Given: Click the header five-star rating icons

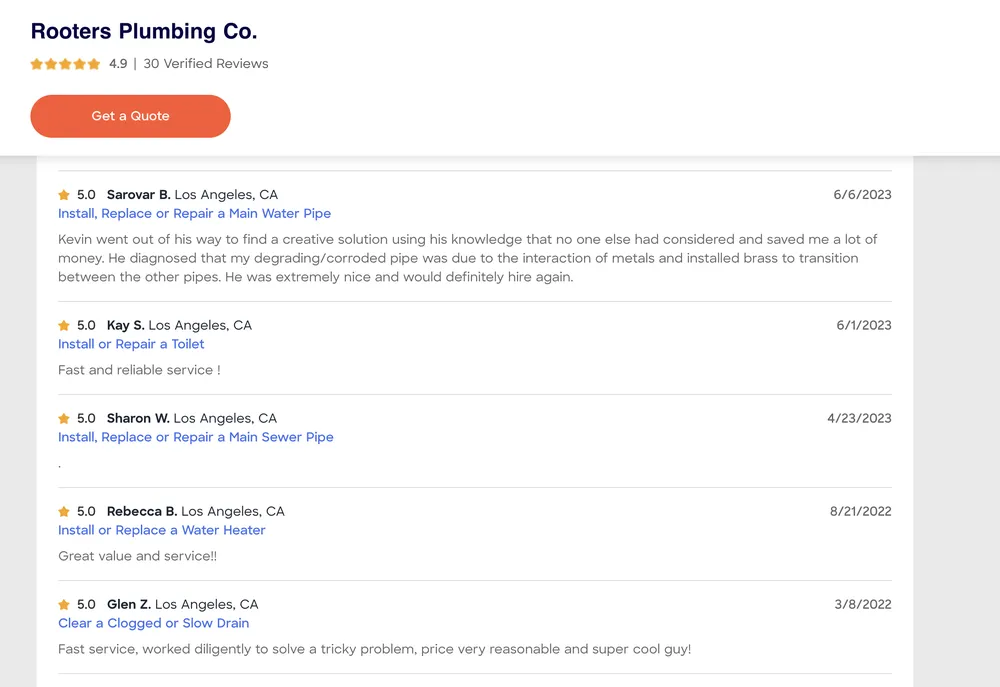Looking at the screenshot, I should (x=65, y=64).
